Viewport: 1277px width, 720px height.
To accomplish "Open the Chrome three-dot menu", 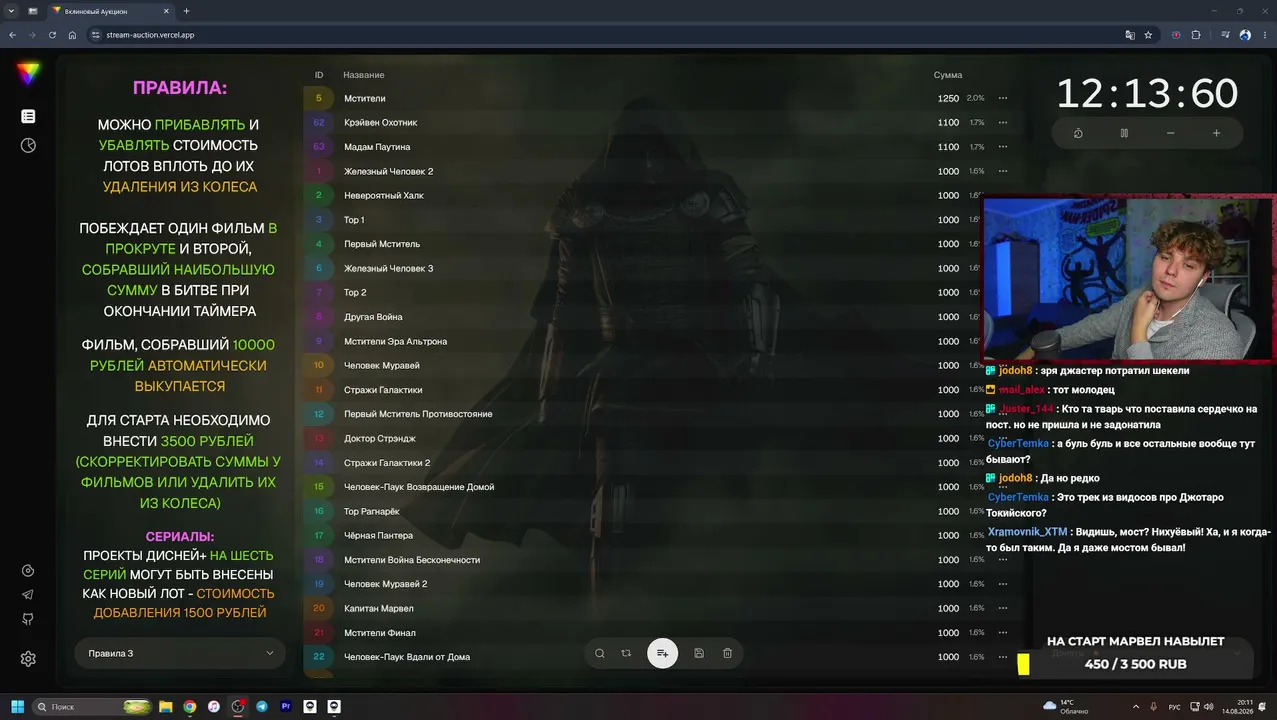I will coord(1264,35).
